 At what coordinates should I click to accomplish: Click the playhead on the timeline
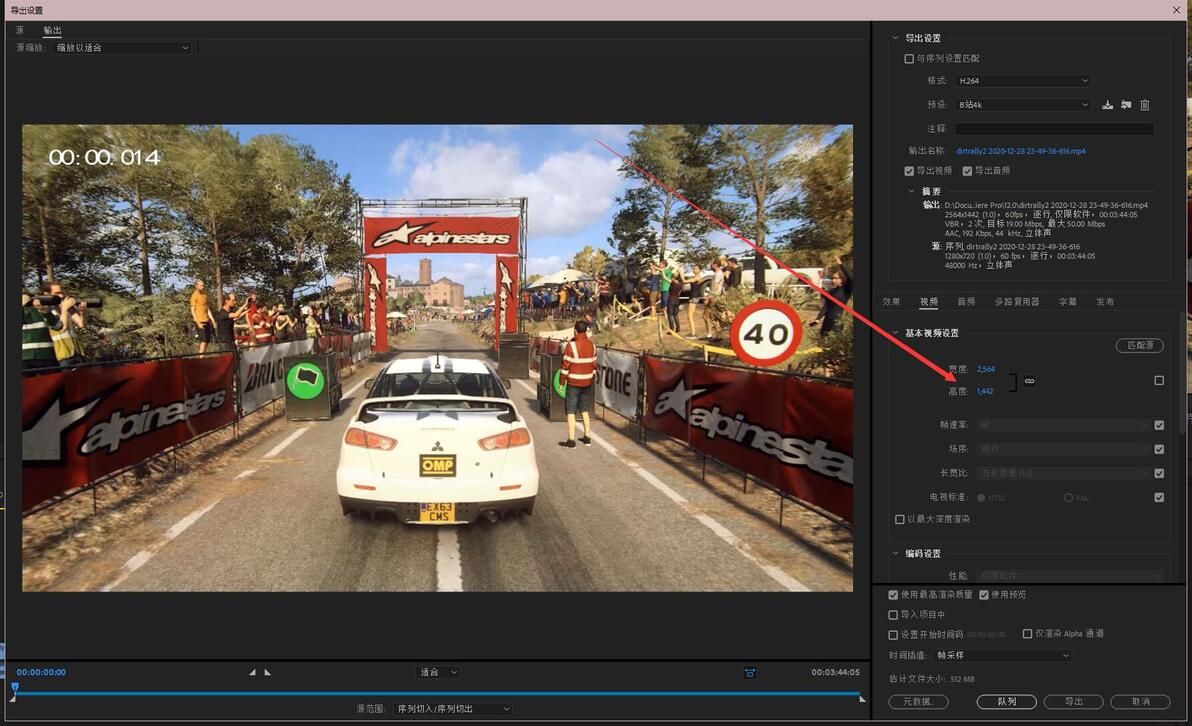point(14,687)
